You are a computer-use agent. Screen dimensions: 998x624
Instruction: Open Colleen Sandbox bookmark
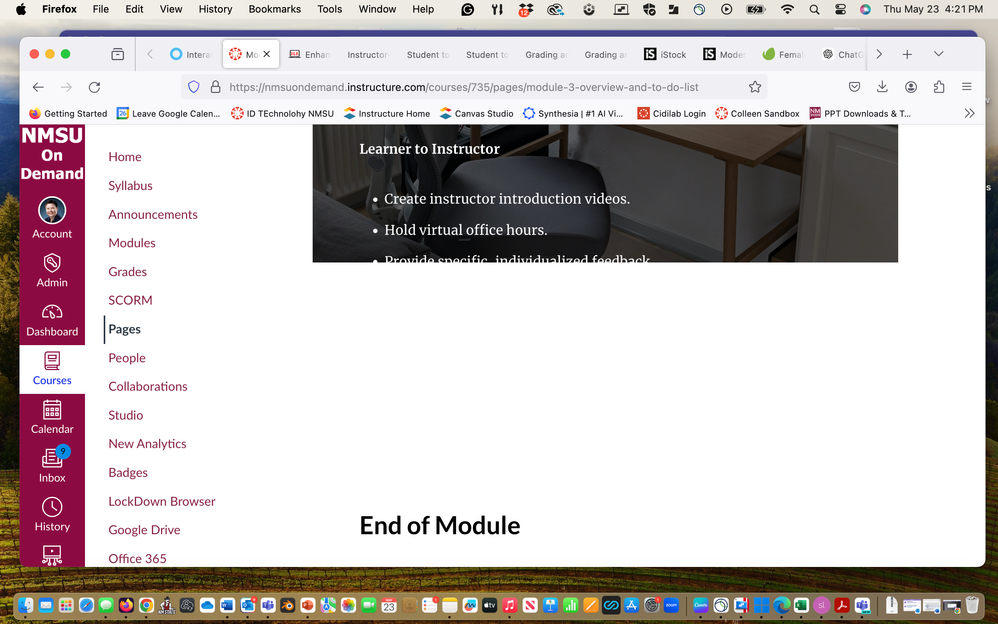[x=757, y=113]
